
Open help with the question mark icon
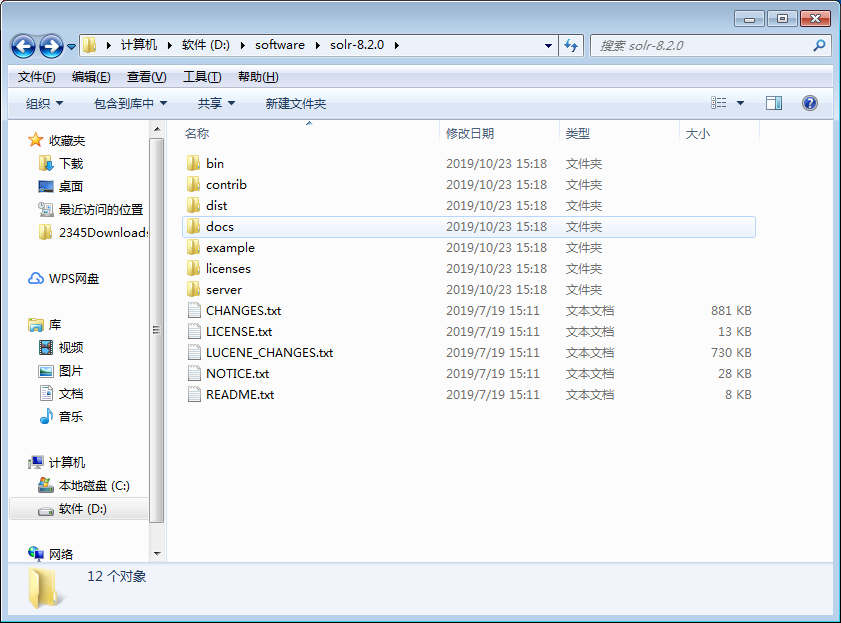click(x=810, y=103)
